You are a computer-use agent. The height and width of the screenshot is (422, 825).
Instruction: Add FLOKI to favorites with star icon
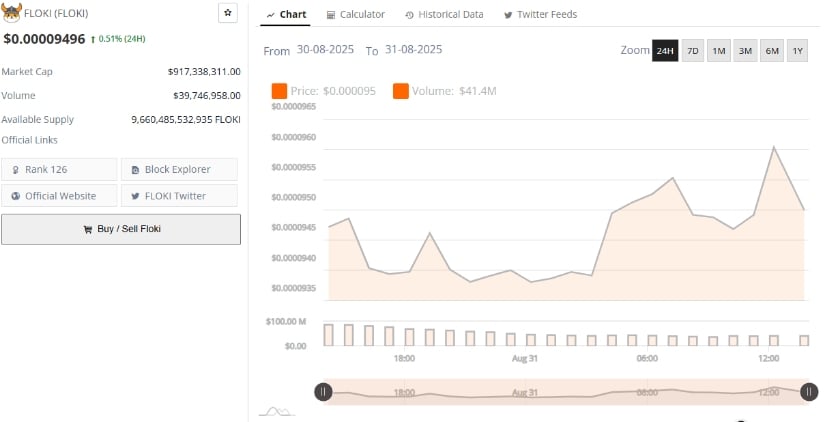[228, 13]
